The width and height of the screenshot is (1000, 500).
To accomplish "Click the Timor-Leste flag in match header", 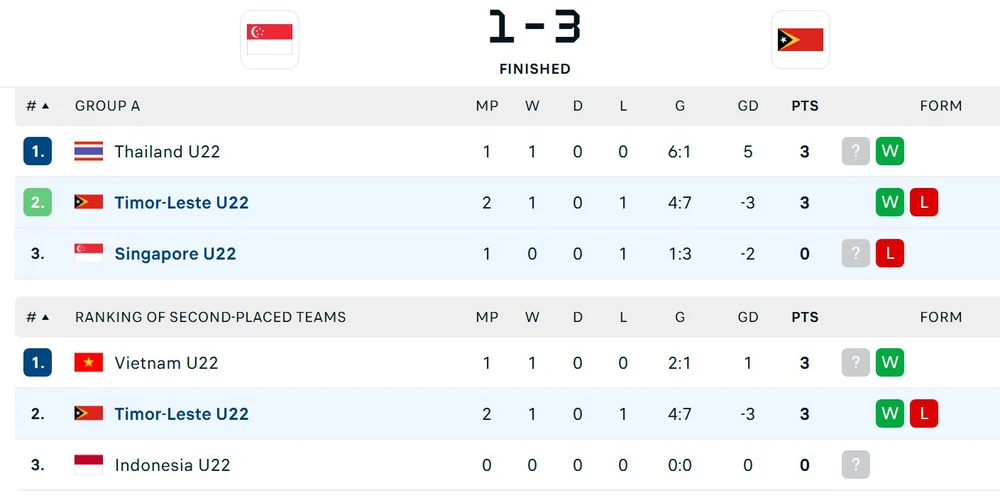I will click(x=800, y=40).
